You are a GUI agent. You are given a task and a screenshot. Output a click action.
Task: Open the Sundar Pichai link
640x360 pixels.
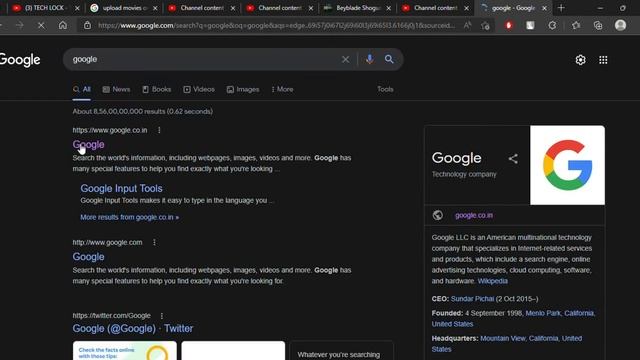[x=472, y=299]
